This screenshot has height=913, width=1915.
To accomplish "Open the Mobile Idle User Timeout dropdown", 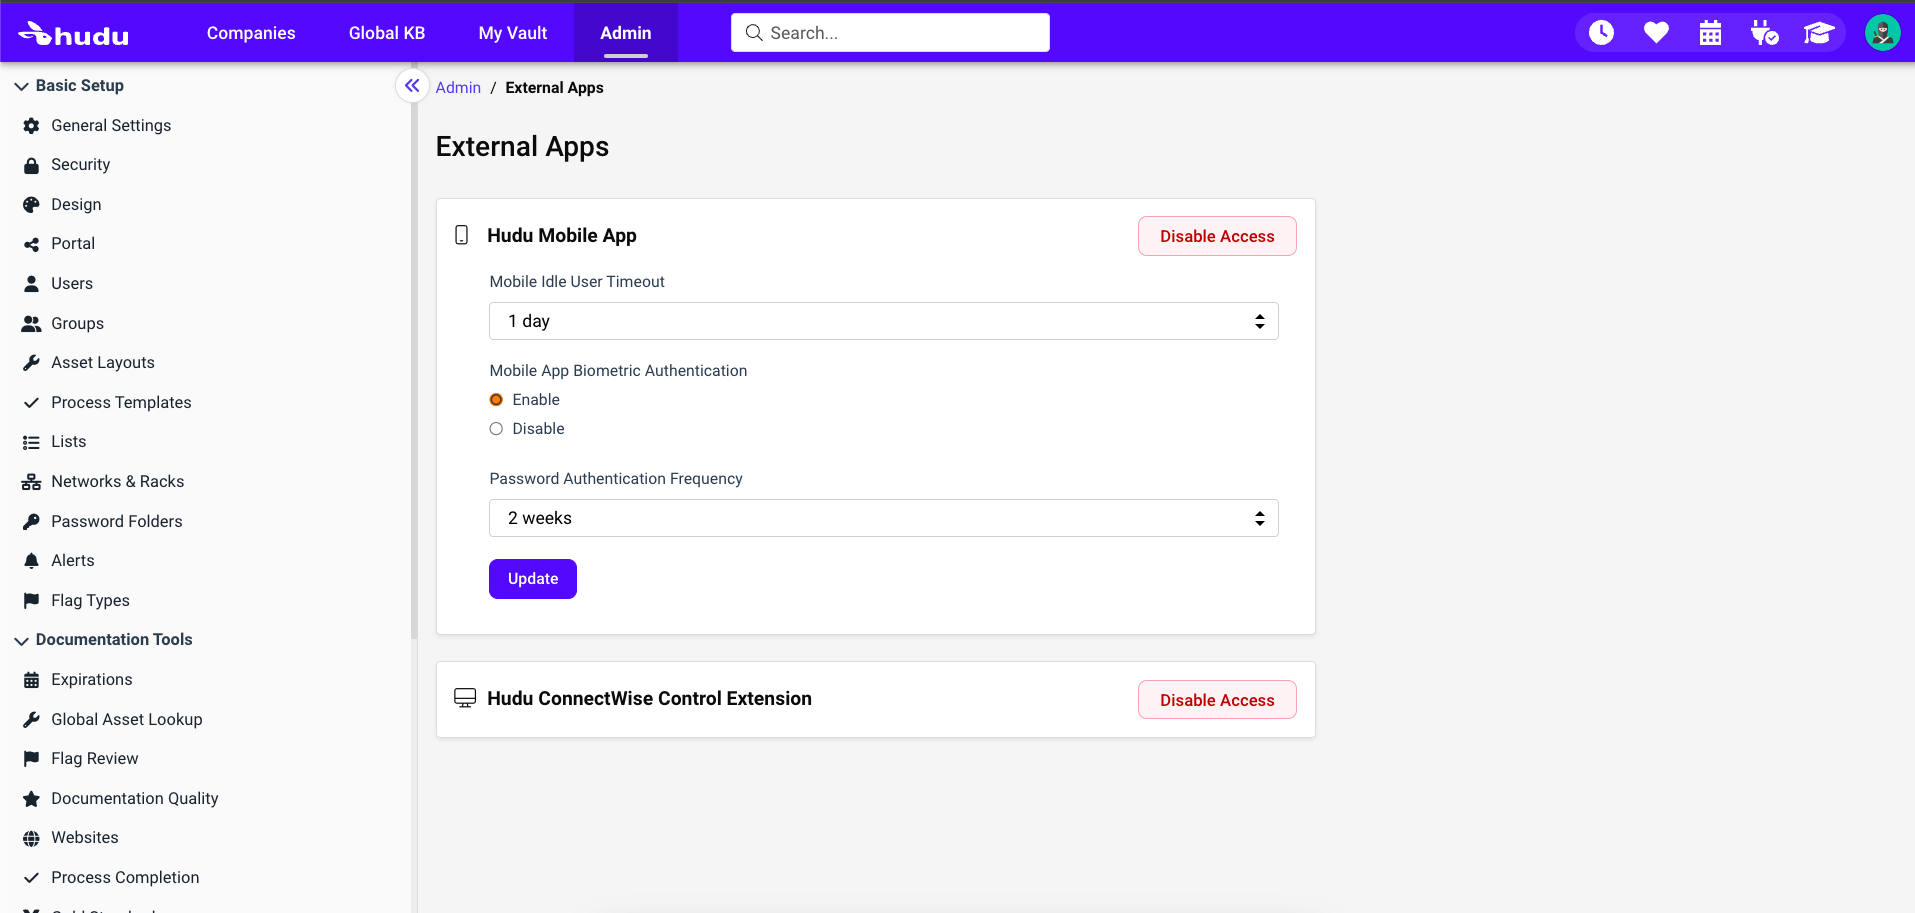I will tap(882, 321).
